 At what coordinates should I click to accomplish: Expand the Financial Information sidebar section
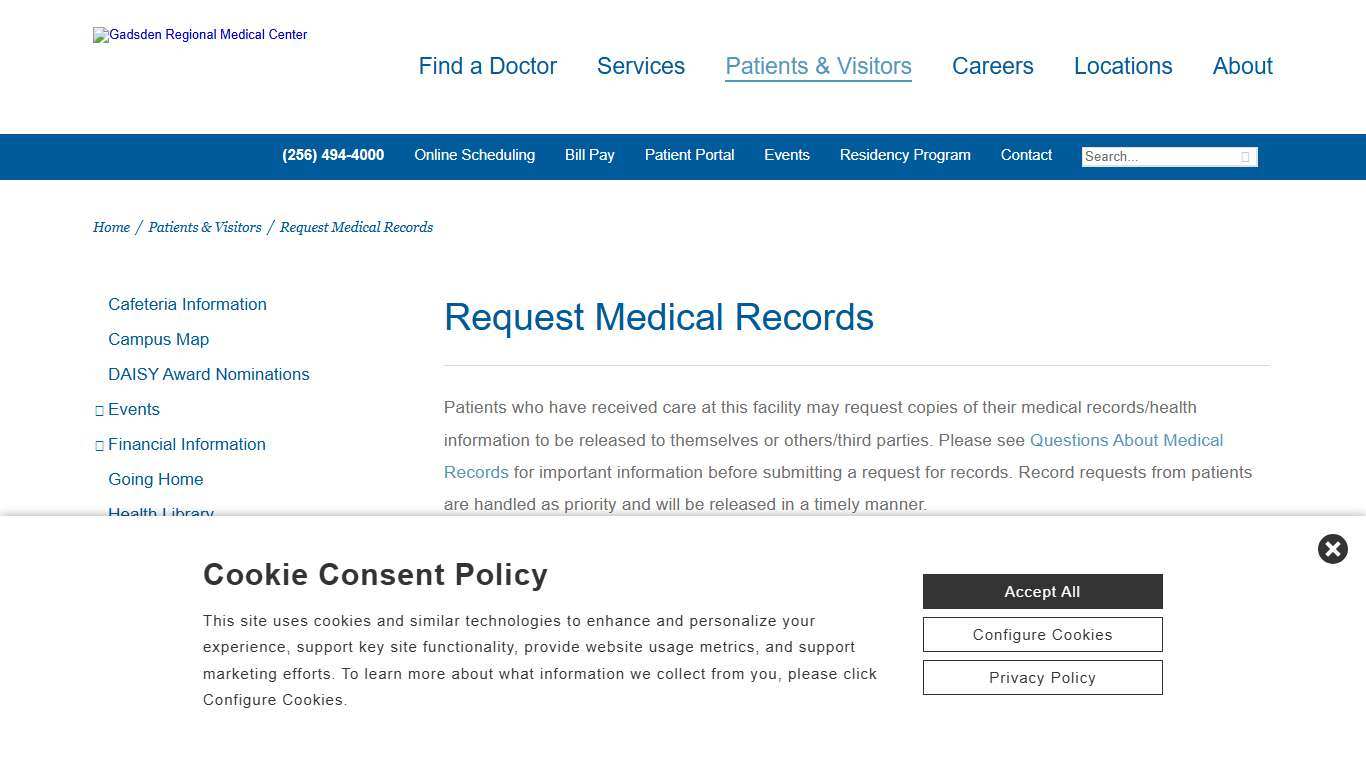coord(98,444)
